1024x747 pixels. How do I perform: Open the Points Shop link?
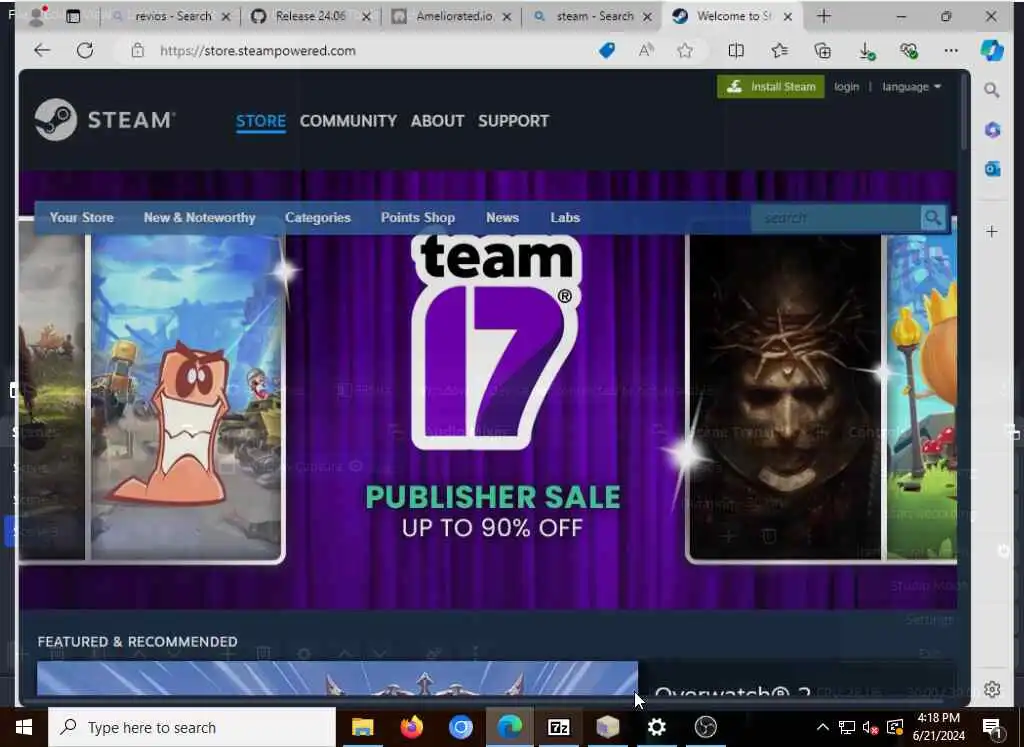coord(418,217)
